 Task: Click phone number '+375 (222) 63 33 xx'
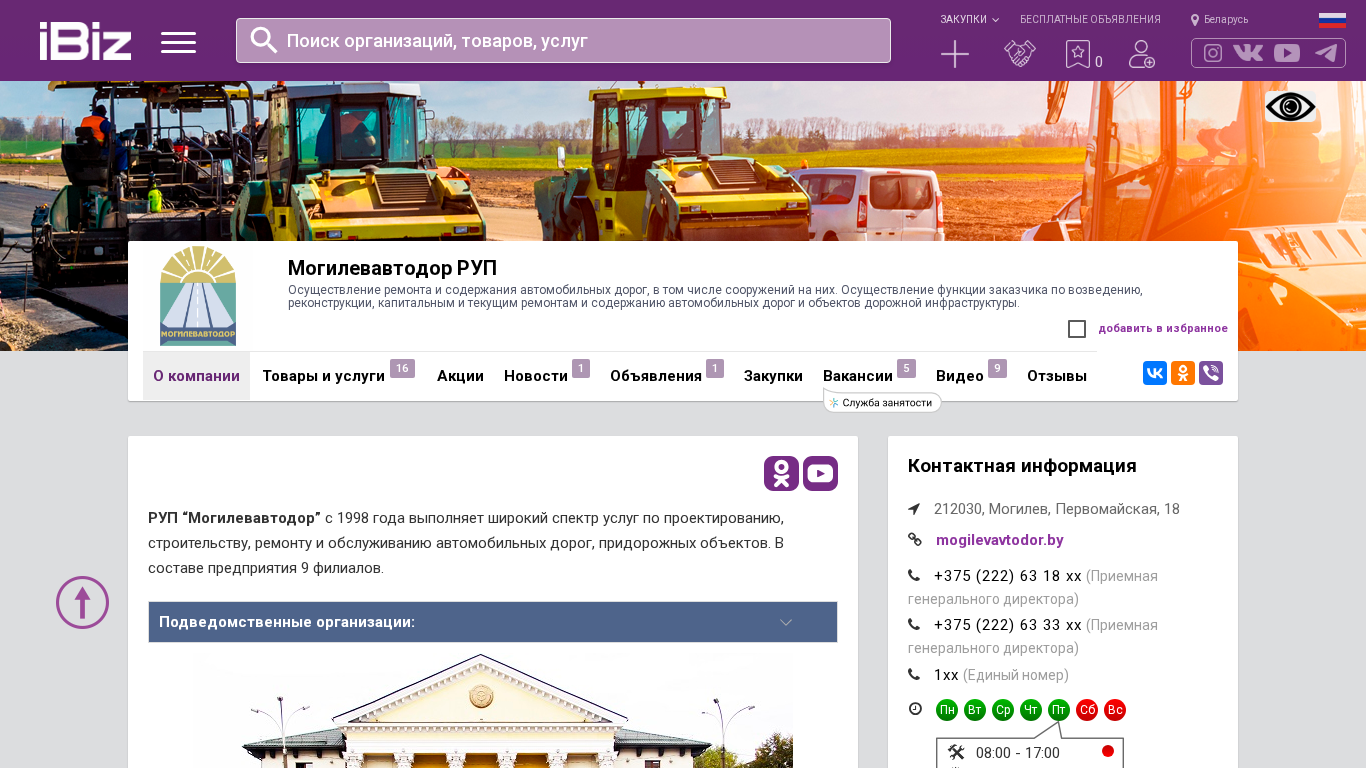pos(1008,625)
